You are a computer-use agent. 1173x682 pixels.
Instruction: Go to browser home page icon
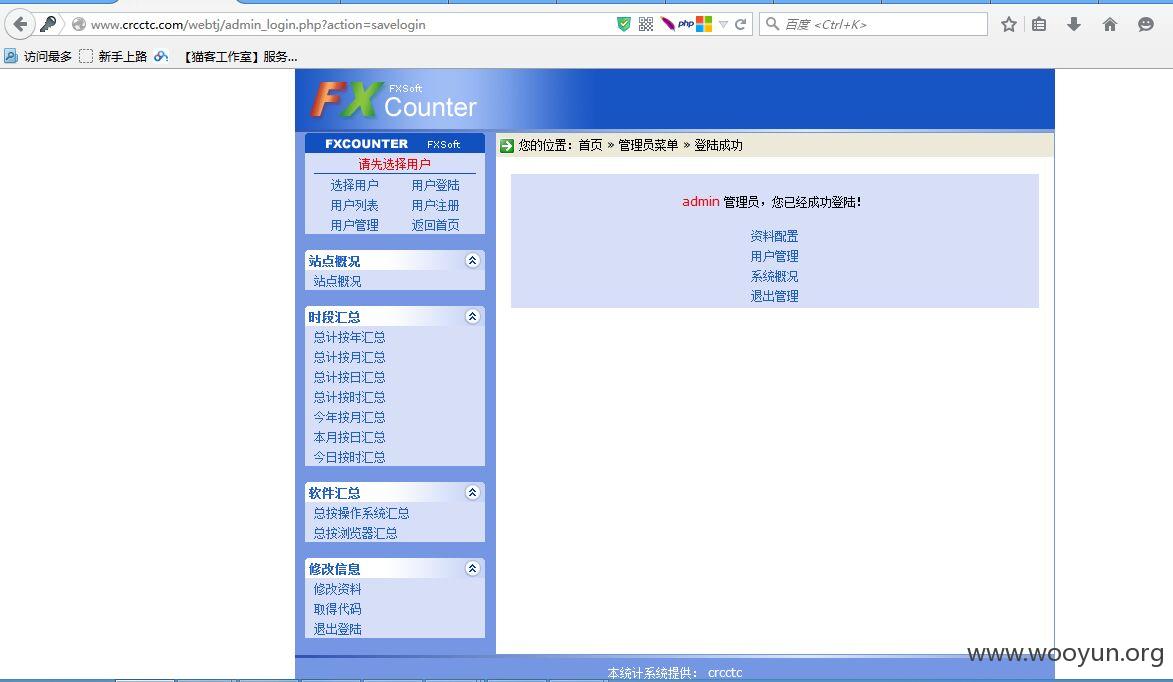1109,25
